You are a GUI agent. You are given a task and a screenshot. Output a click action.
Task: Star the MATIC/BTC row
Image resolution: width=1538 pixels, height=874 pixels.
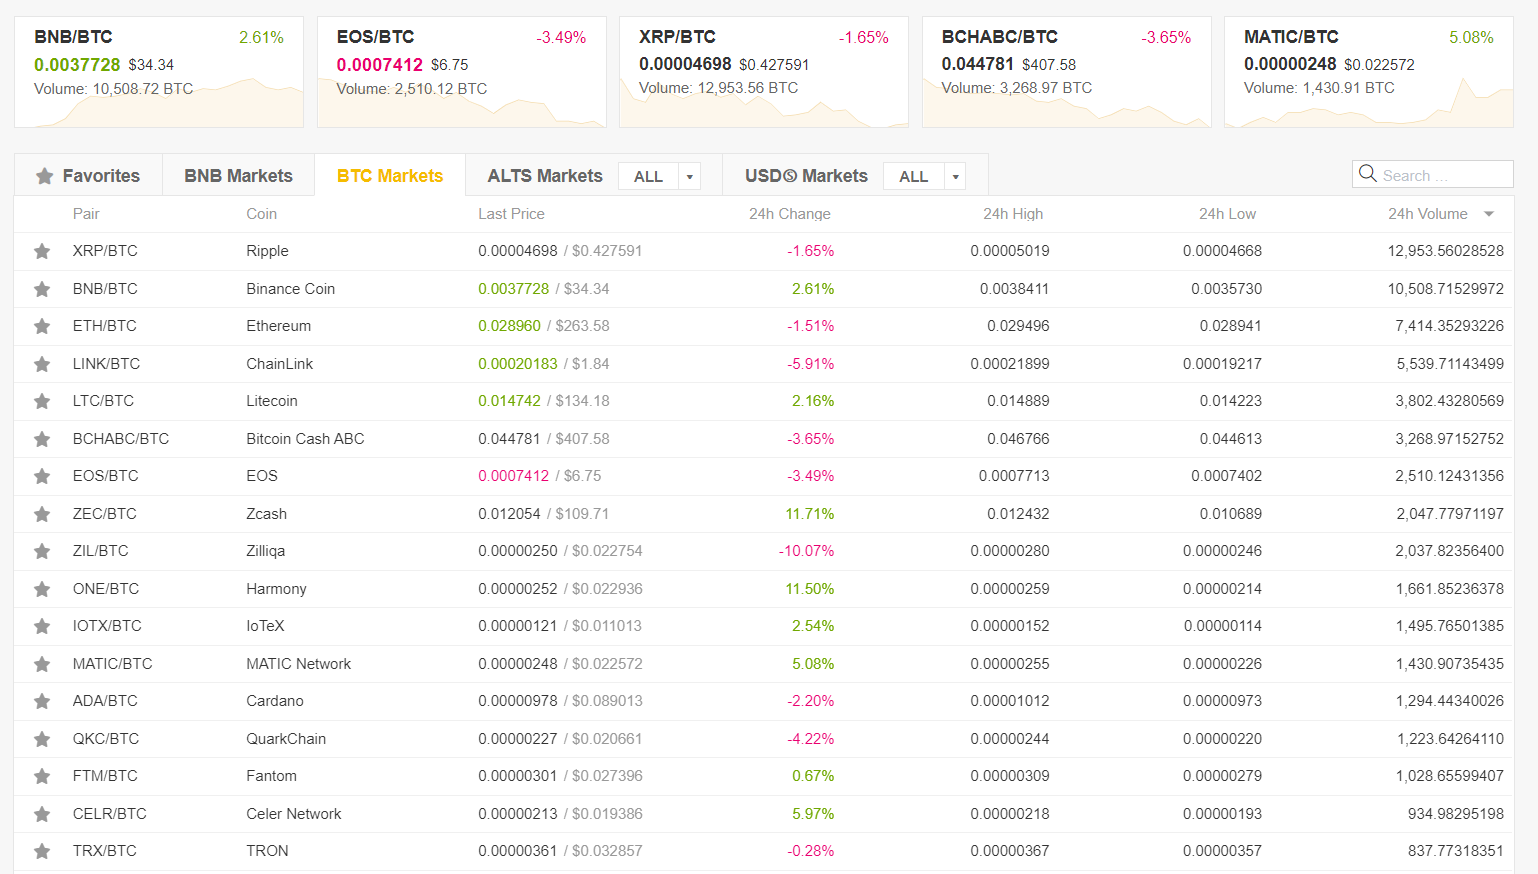(42, 664)
